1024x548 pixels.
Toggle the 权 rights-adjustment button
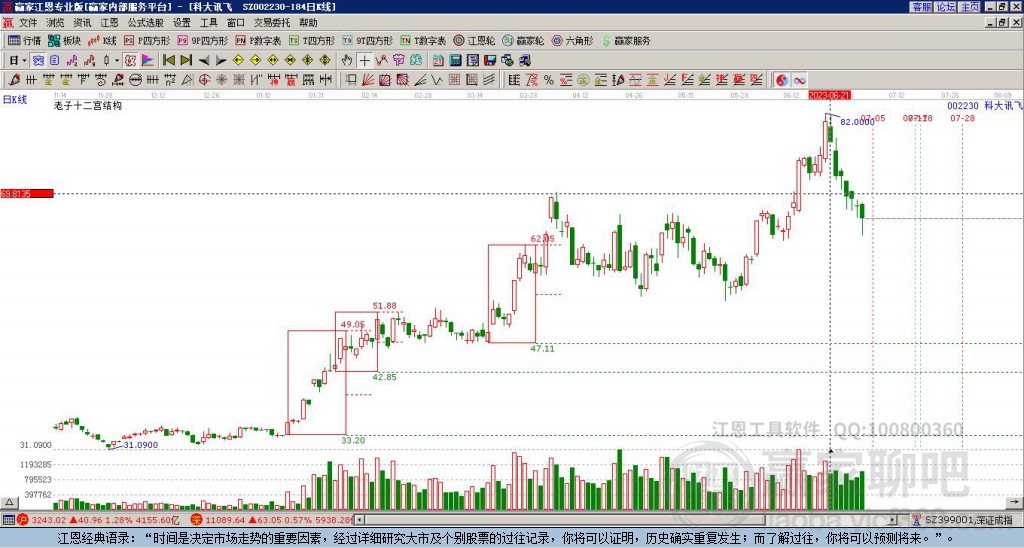130,60
